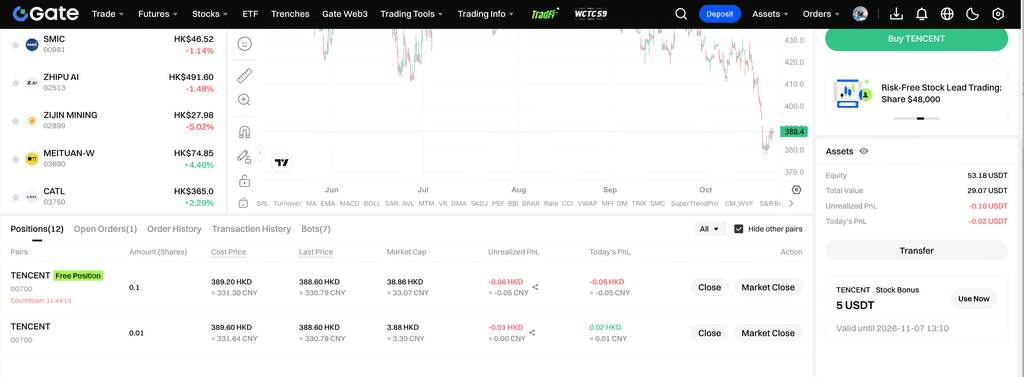Favorite ZHIPU AI with its star icon

point(15,83)
